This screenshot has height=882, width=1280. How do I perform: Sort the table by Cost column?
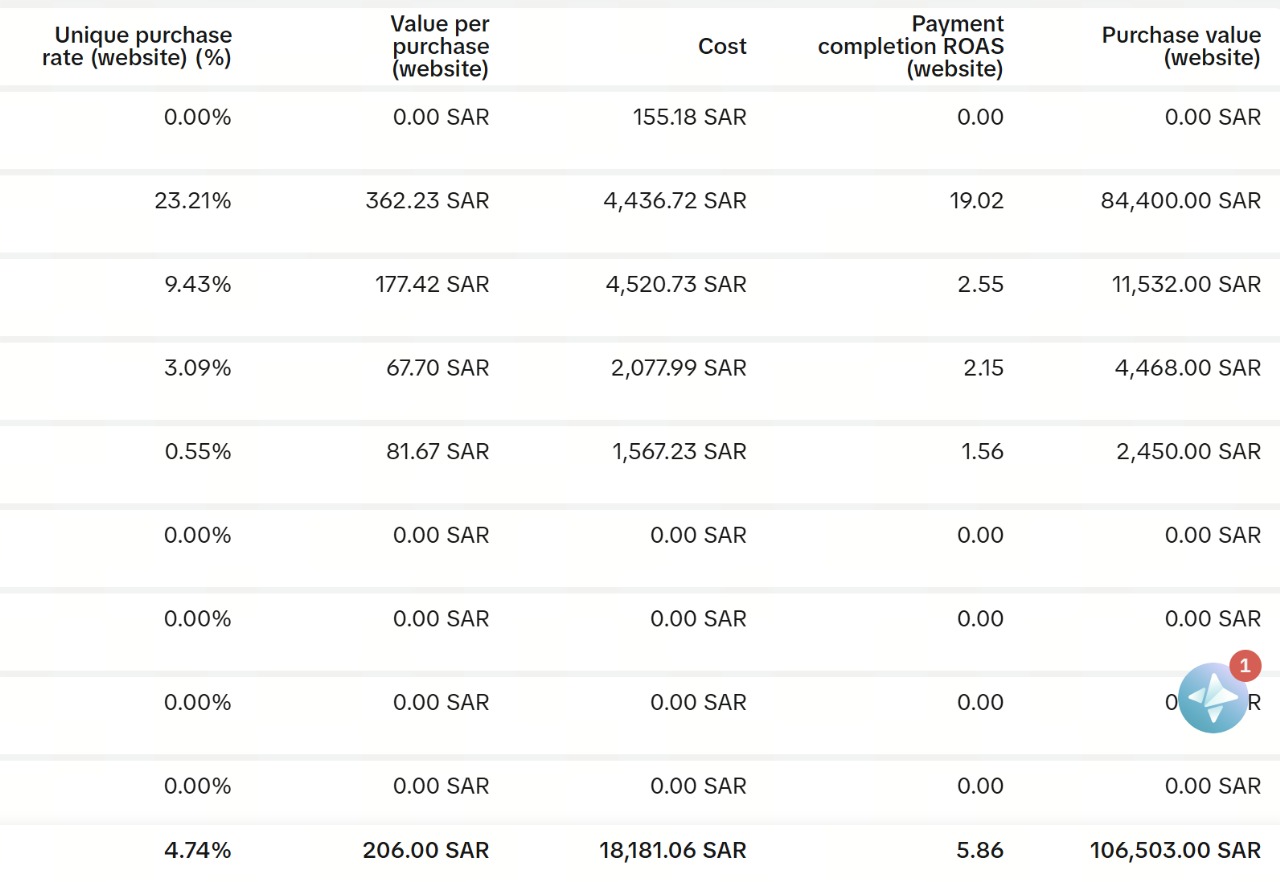722,47
